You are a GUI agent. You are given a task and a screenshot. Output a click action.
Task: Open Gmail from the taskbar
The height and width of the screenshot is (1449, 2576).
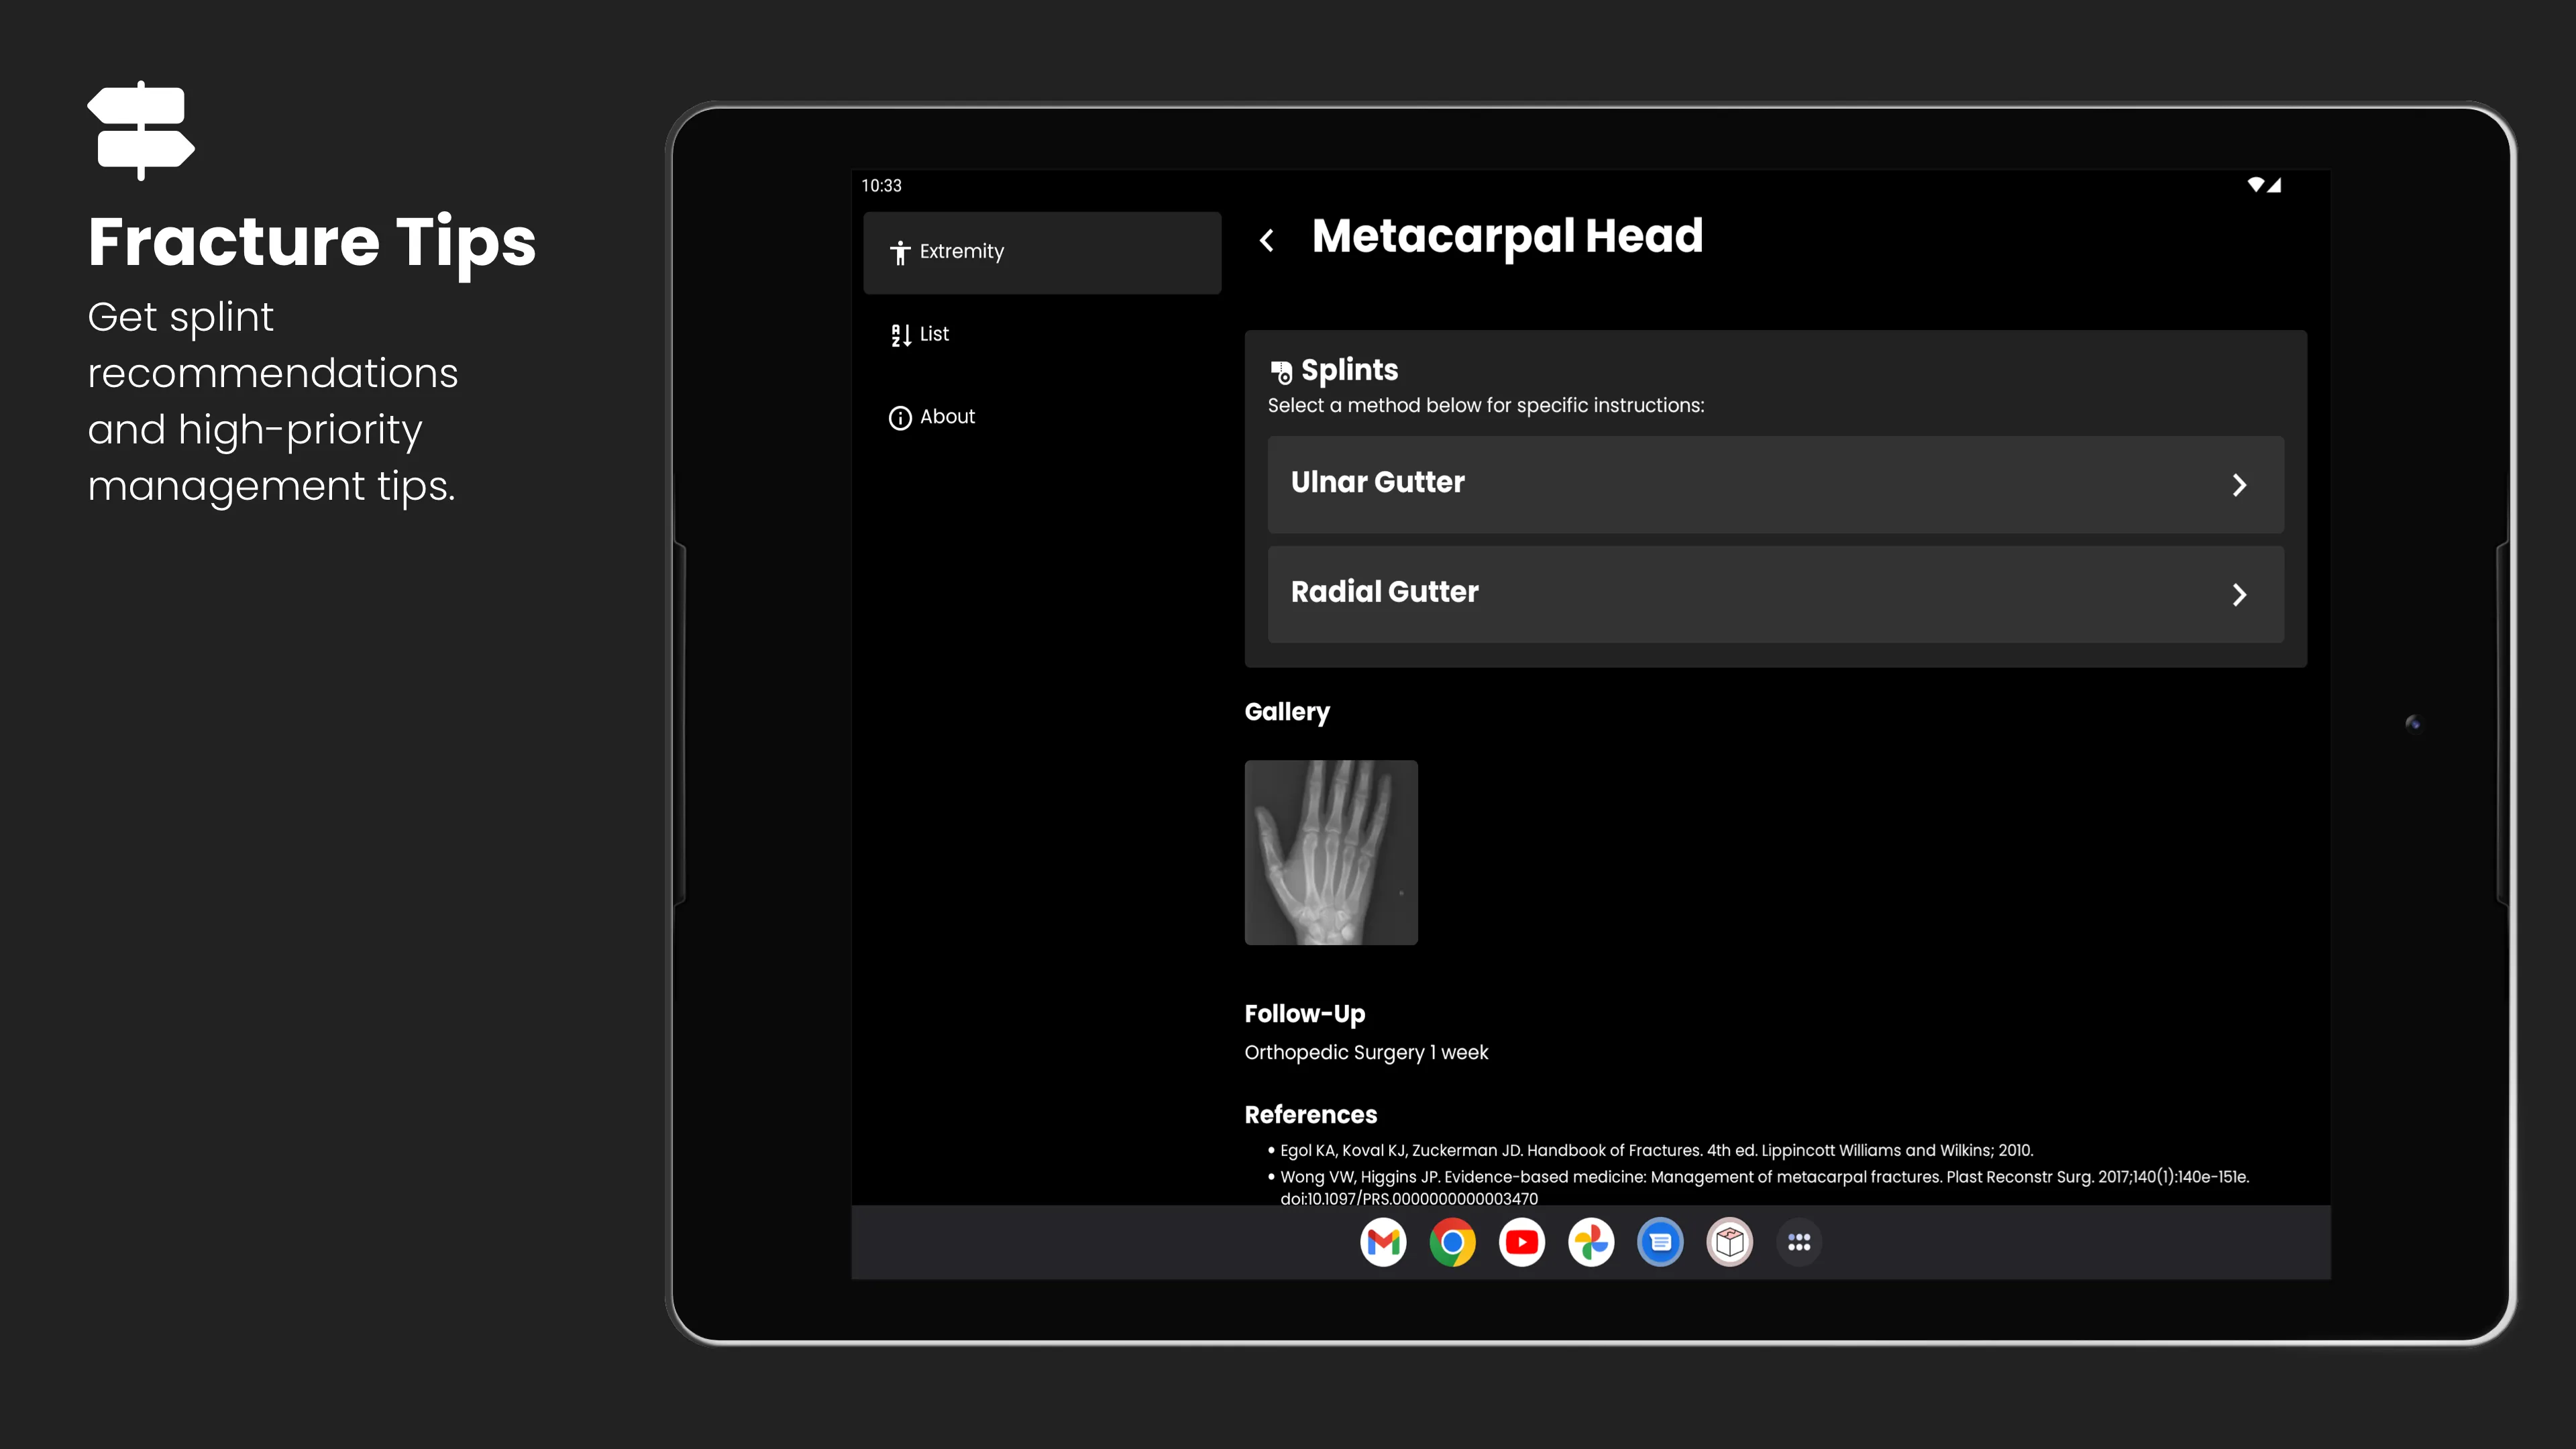1382,1240
